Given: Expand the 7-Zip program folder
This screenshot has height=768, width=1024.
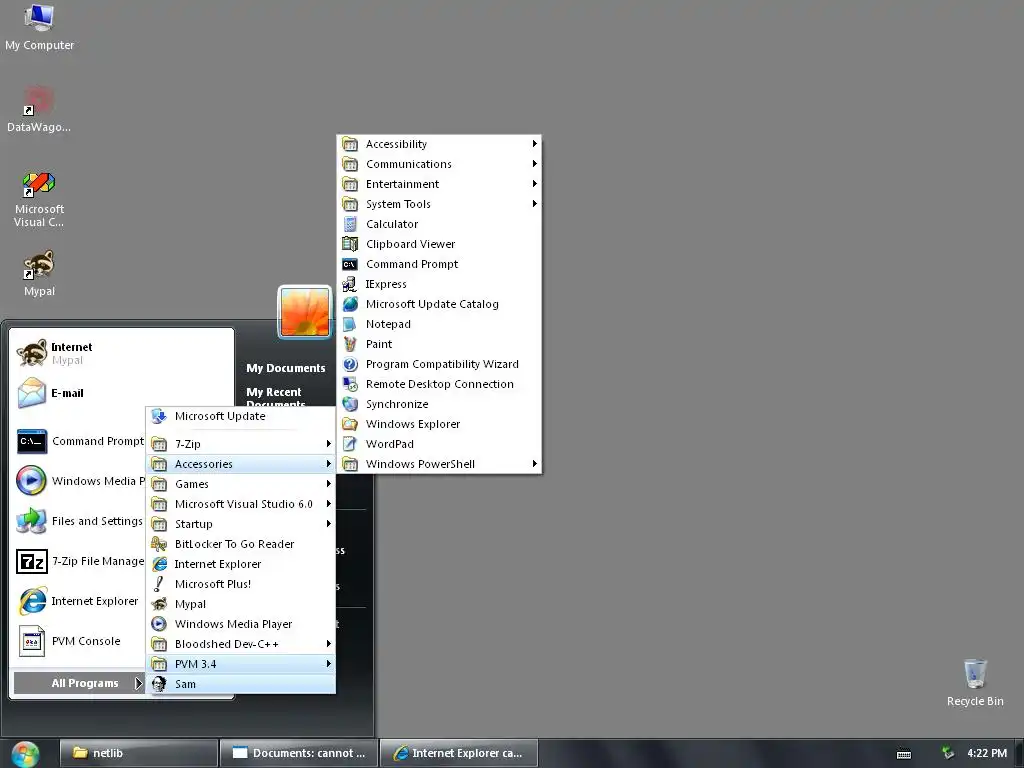Looking at the screenshot, I should point(241,444).
